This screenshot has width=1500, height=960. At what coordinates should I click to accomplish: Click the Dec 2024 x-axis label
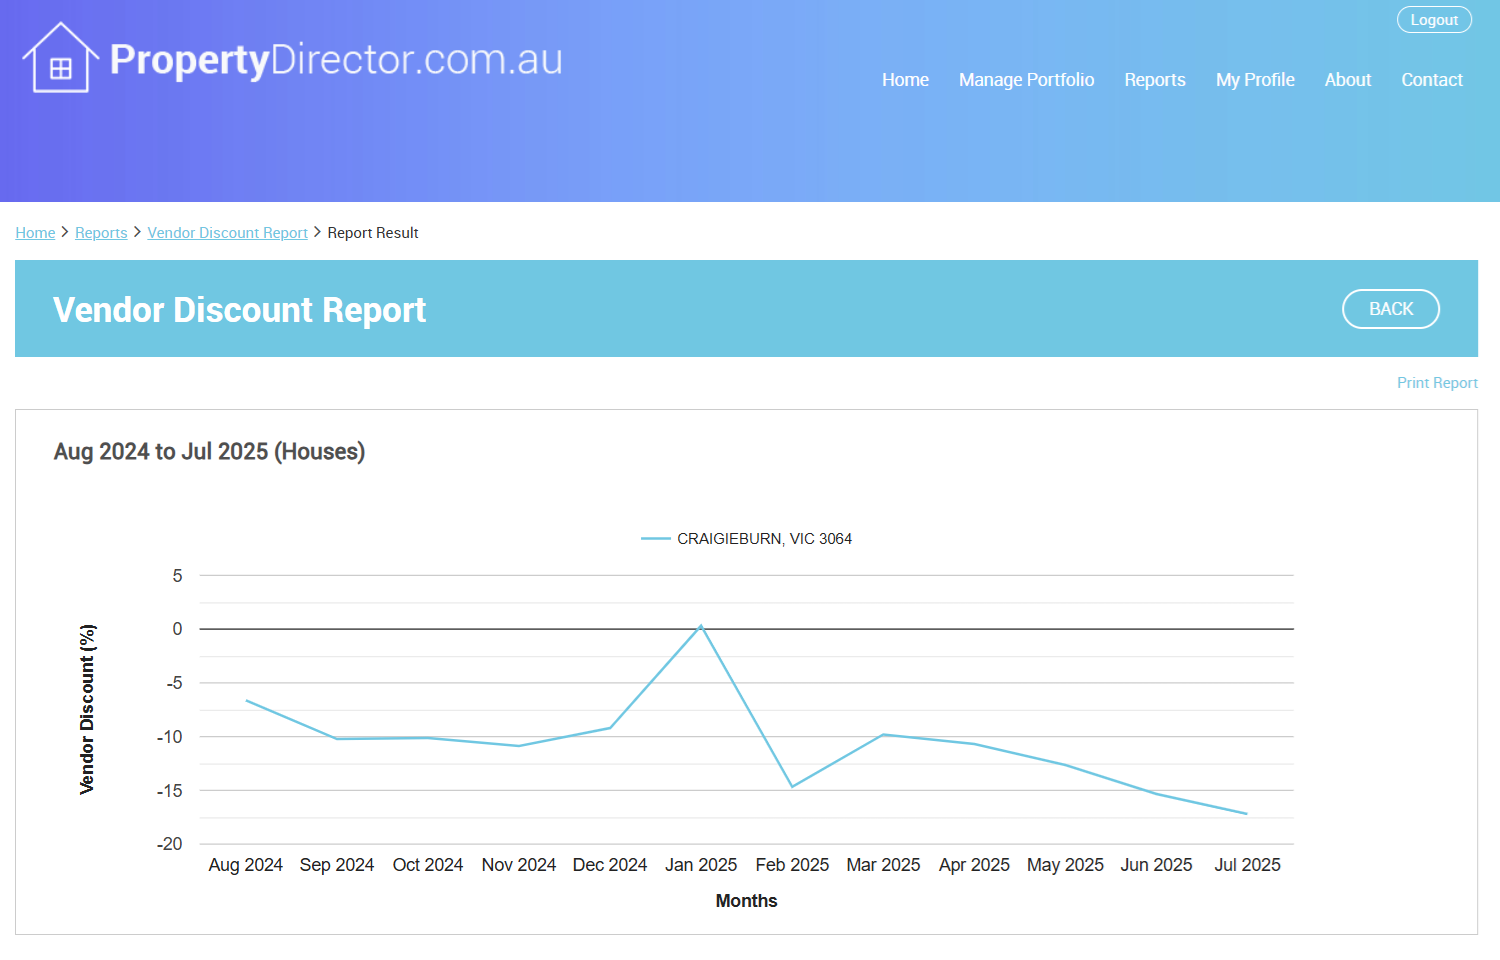click(610, 865)
